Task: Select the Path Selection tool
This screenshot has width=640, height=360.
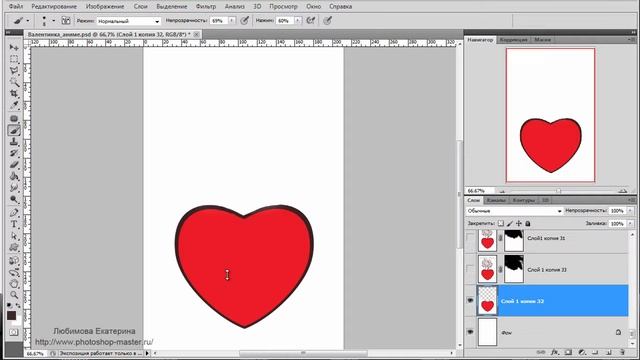Action: pyautogui.click(x=14, y=236)
